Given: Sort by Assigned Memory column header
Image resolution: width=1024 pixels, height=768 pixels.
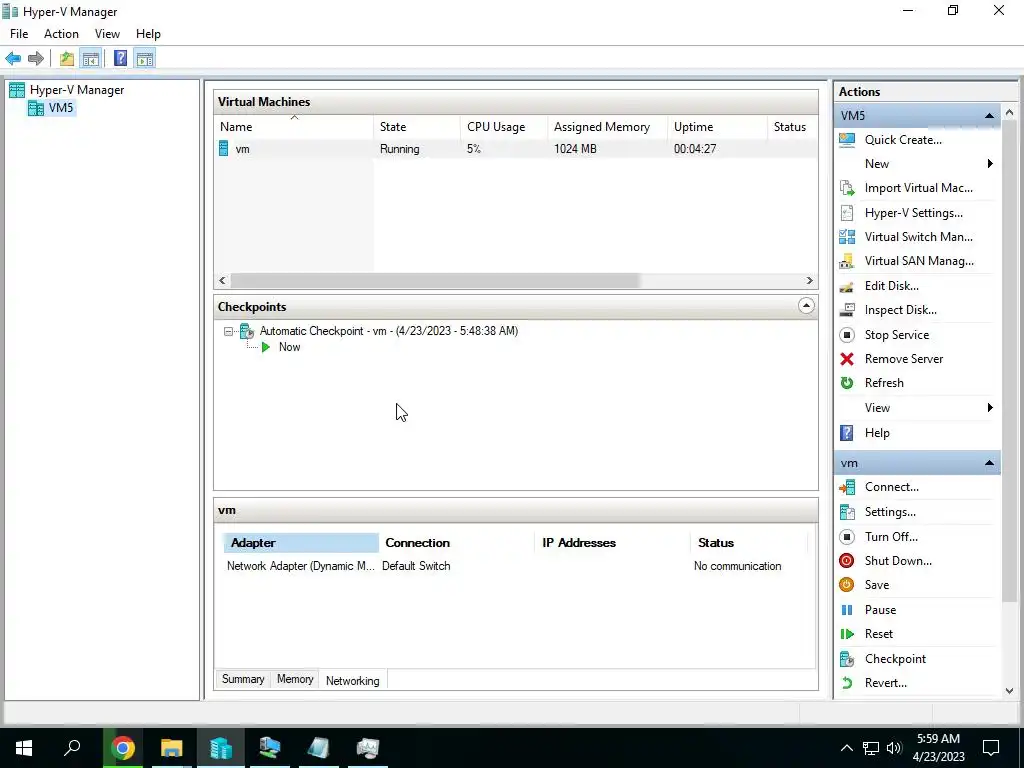Looking at the screenshot, I should (x=607, y=127).
